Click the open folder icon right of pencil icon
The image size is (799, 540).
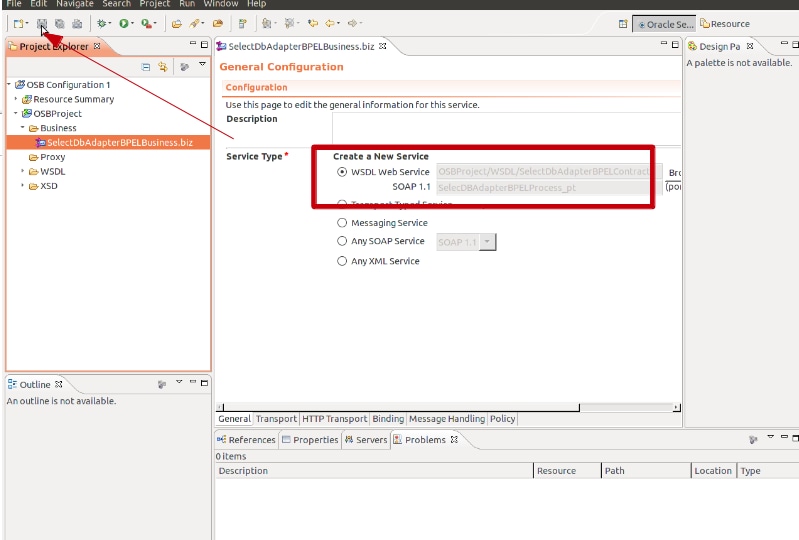[218, 23]
